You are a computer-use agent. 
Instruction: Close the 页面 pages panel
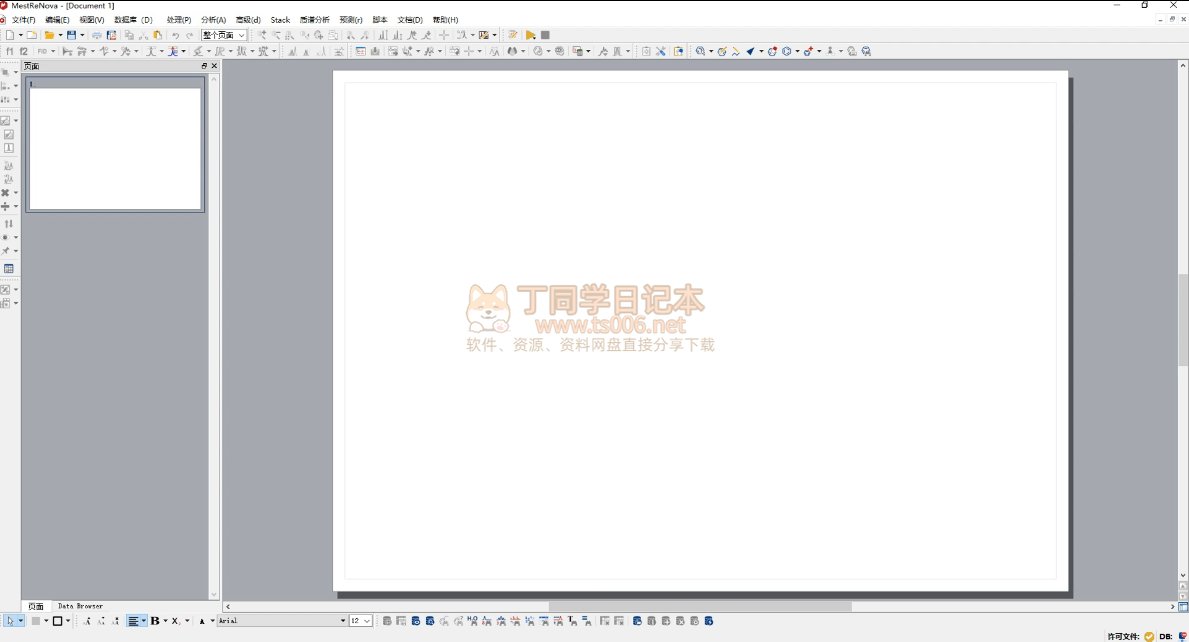[214, 66]
